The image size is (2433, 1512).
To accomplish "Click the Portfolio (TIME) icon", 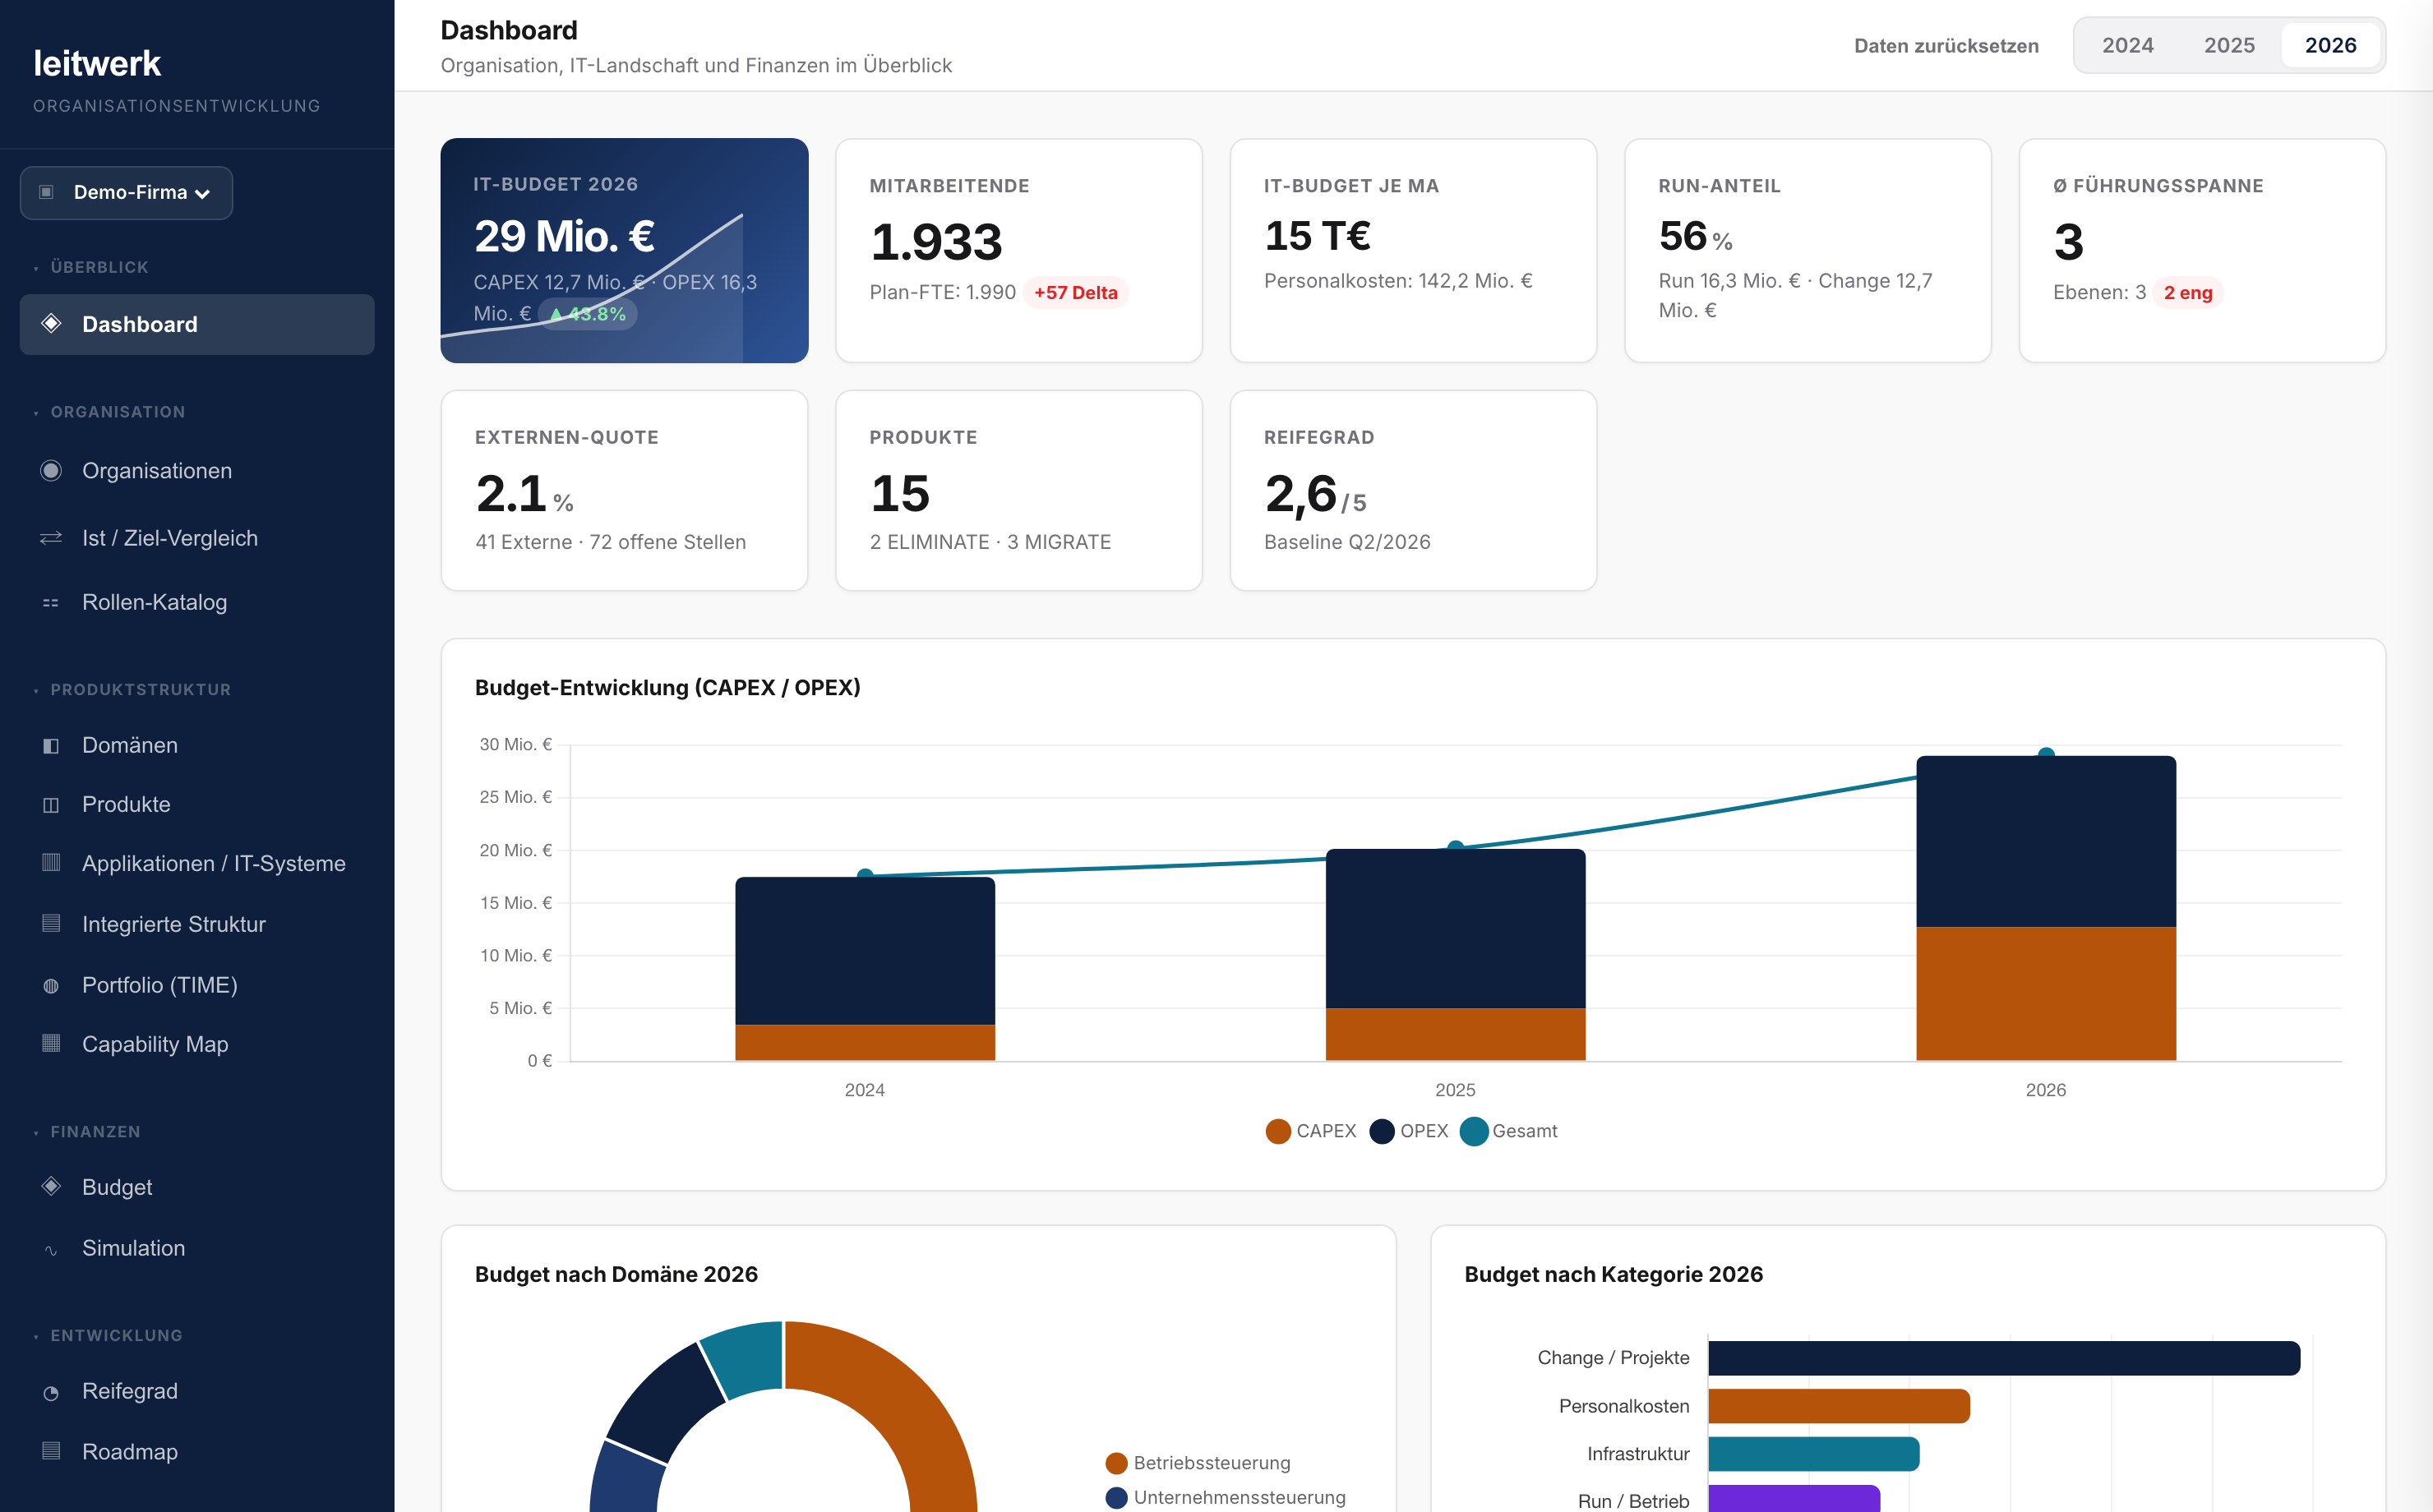I will (51, 986).
